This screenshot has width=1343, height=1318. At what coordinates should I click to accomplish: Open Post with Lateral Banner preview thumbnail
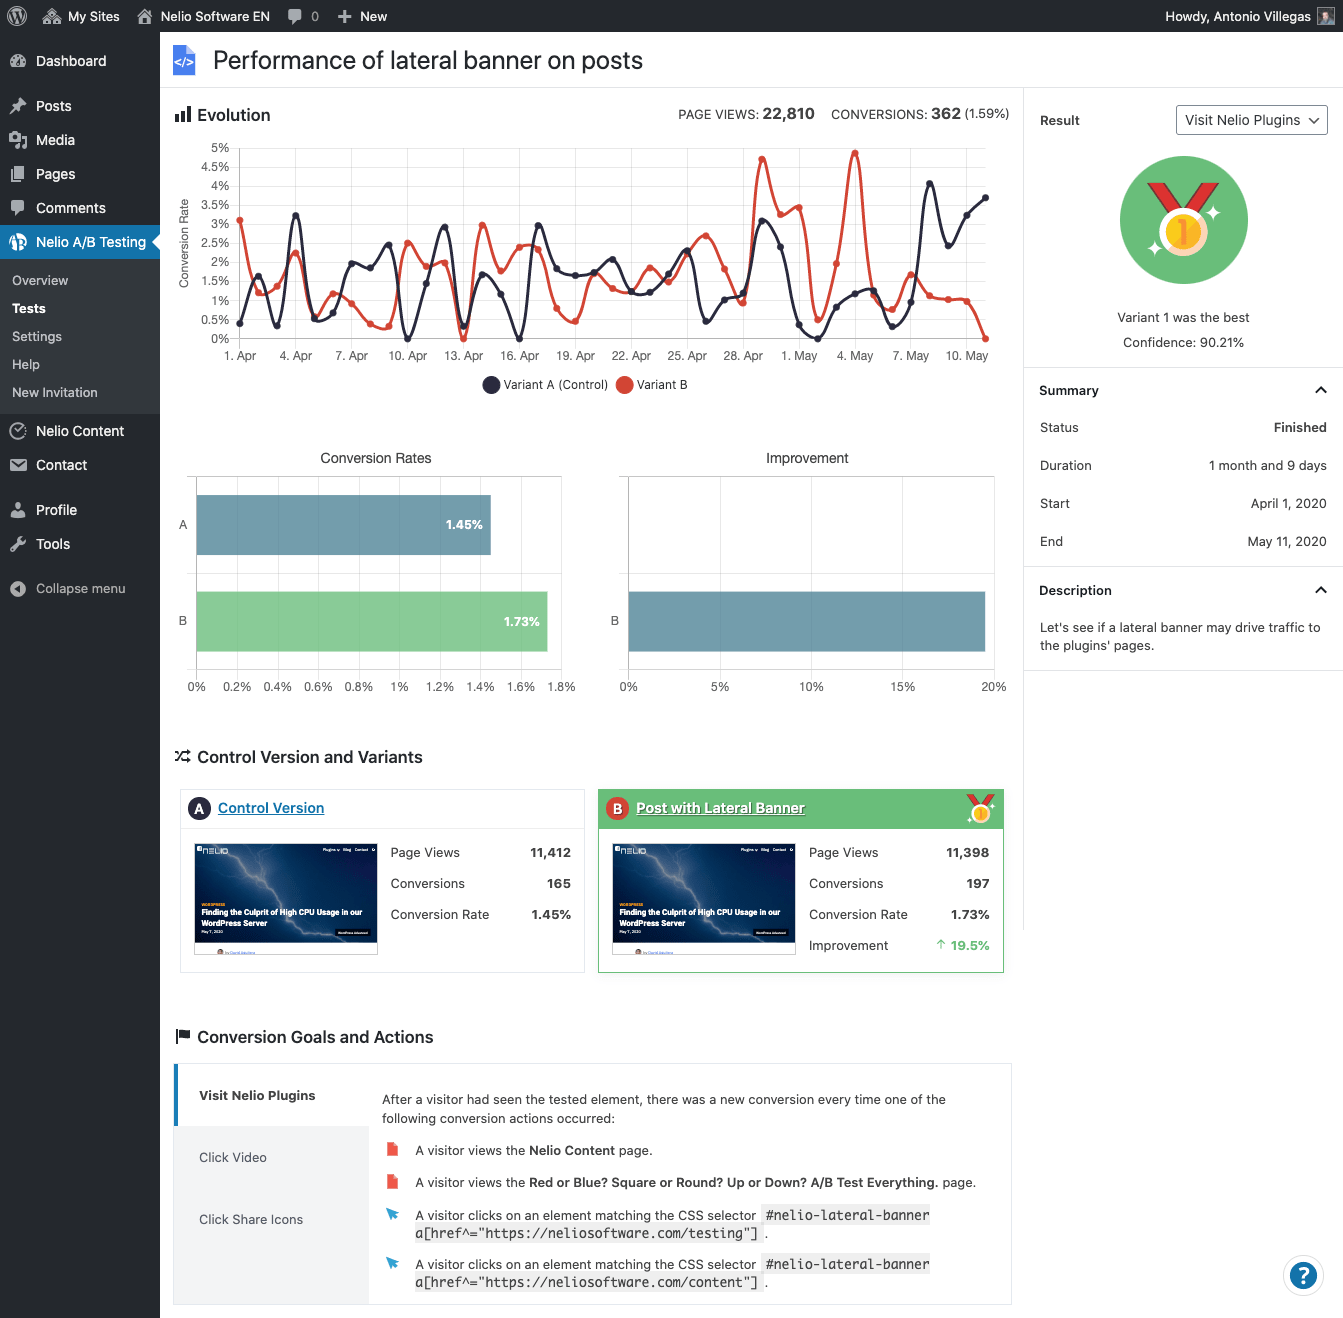704,899
